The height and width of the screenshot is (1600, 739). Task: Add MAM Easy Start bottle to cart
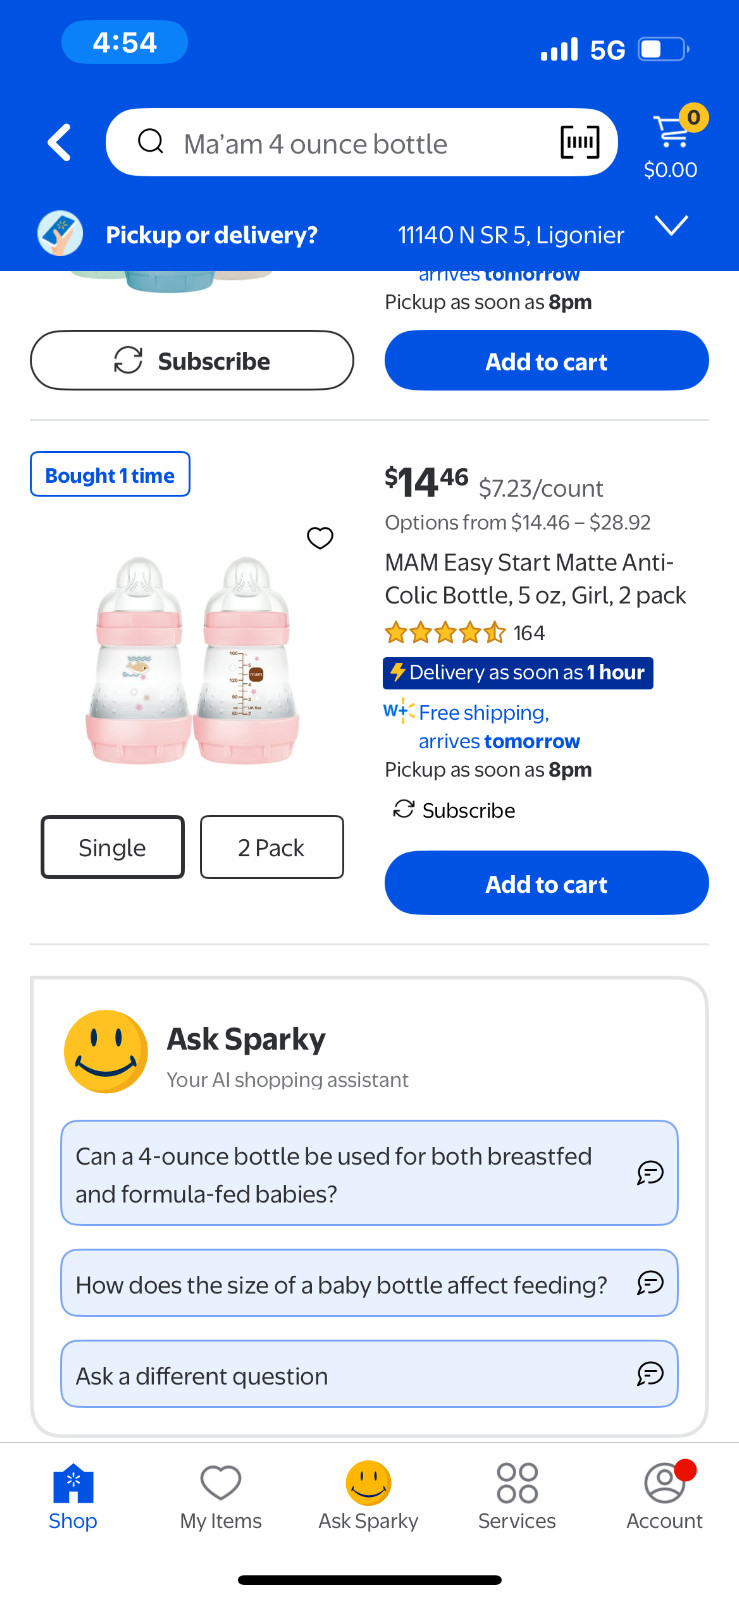coord(547,883)
